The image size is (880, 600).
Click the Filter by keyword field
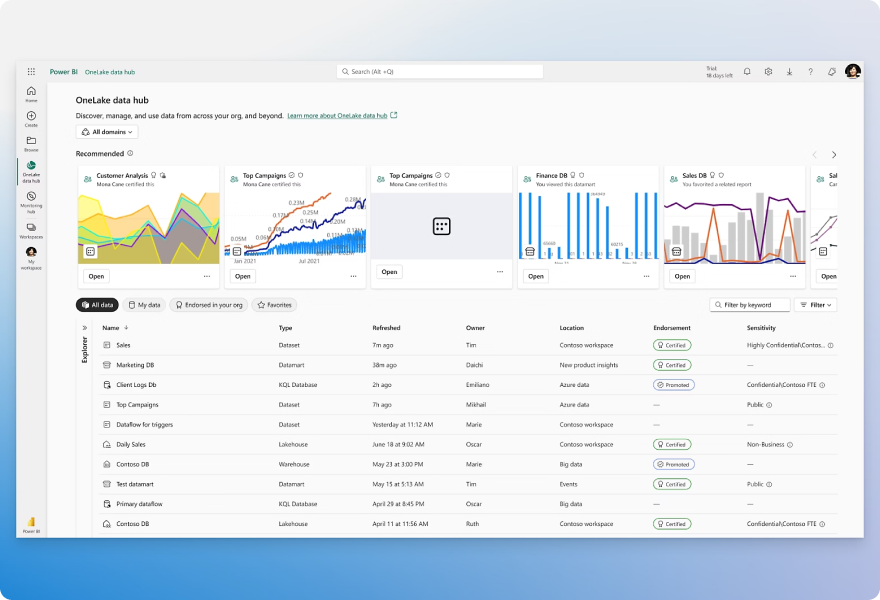point(750,305)
